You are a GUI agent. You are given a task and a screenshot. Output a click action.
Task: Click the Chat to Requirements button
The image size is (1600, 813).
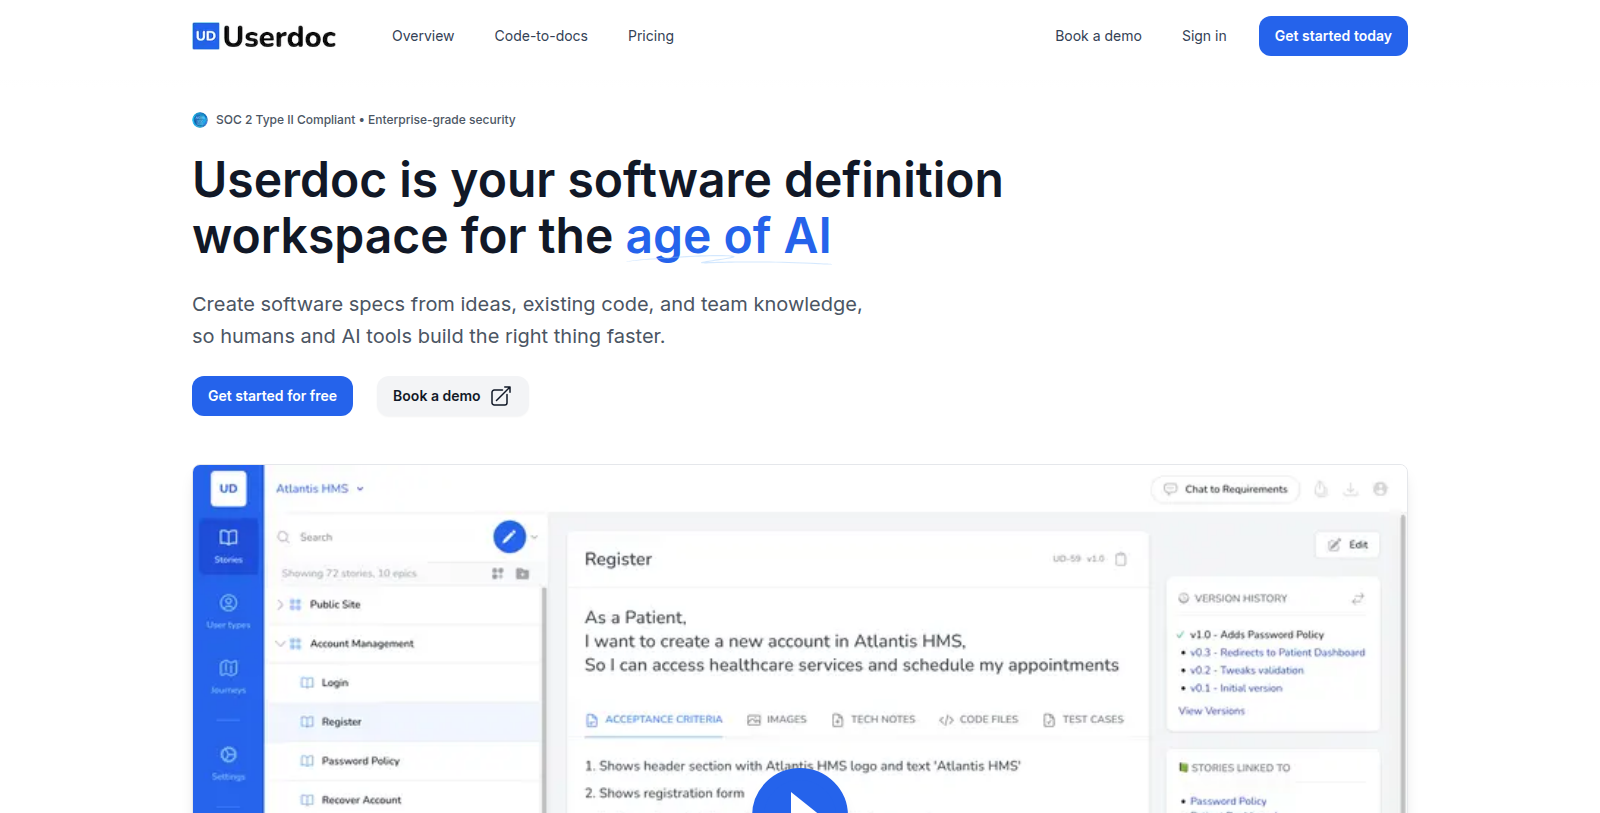pos(1226,489)
